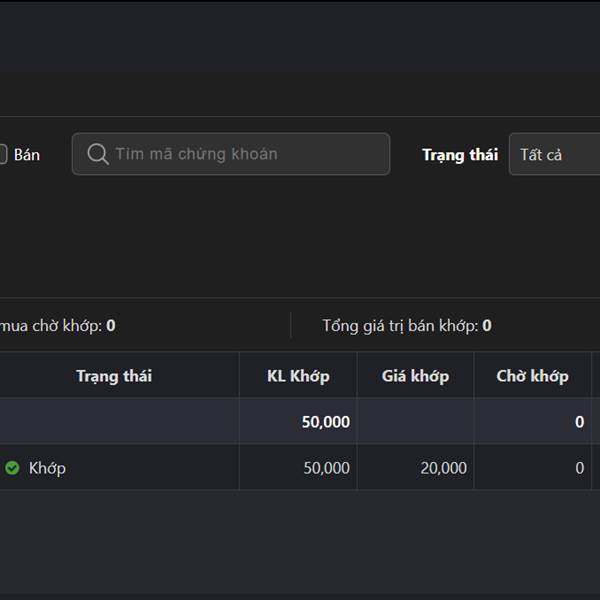Click the magnifier icon in the search box
Image resolution: width=600 pixels, height=600 pixels.
98,154
